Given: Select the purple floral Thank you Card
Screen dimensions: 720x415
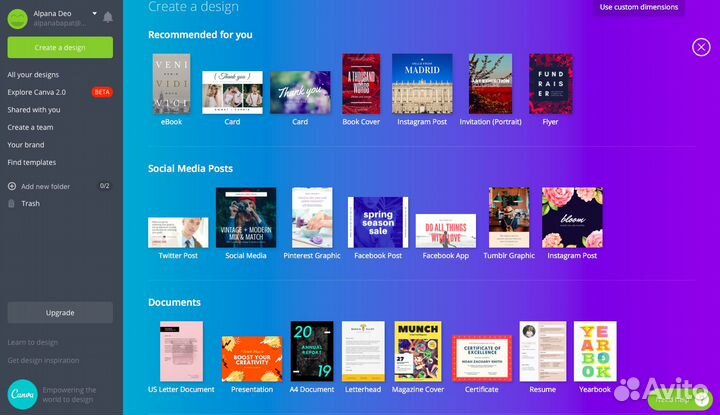Looking at the screenshot, I should (300, 92).
